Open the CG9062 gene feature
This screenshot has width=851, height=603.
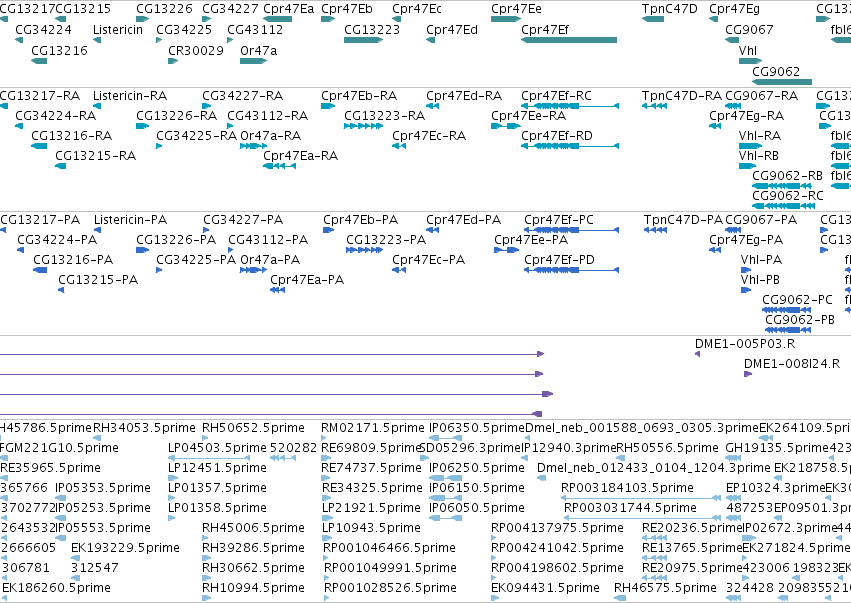[x=782, y=82]
